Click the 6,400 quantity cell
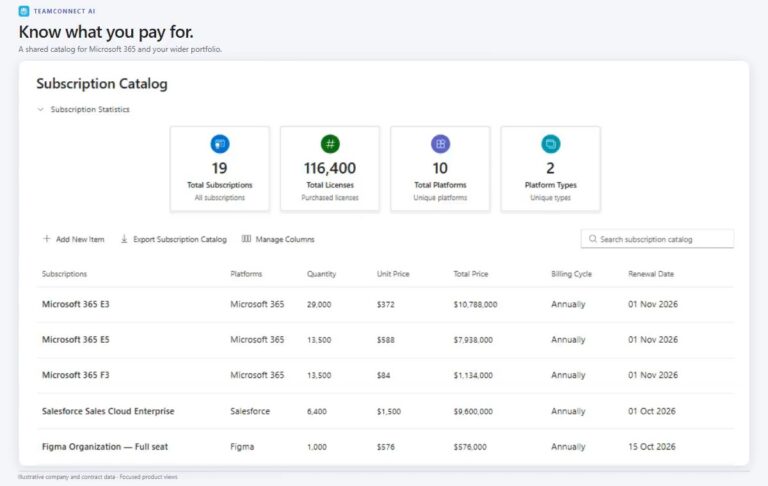768x486 pixels. pyautogui.click(x=317, y=412)
